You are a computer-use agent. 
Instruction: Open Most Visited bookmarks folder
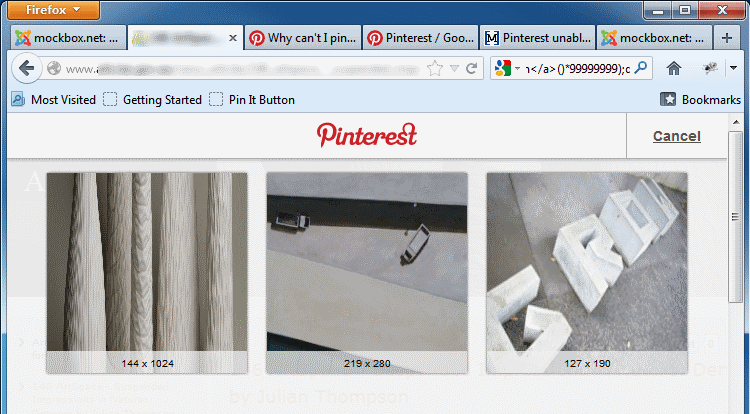54,99
